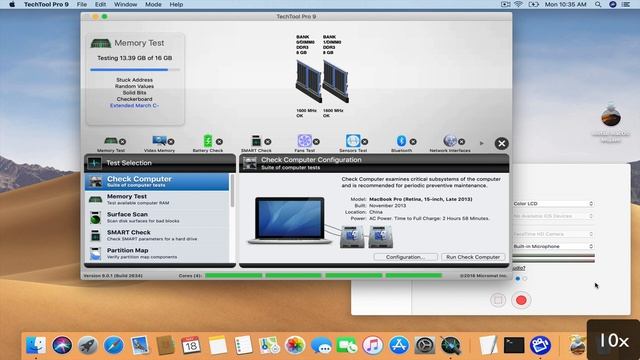
Task: Click the Wi-Fi status menu bar icon
Action: 518,4
